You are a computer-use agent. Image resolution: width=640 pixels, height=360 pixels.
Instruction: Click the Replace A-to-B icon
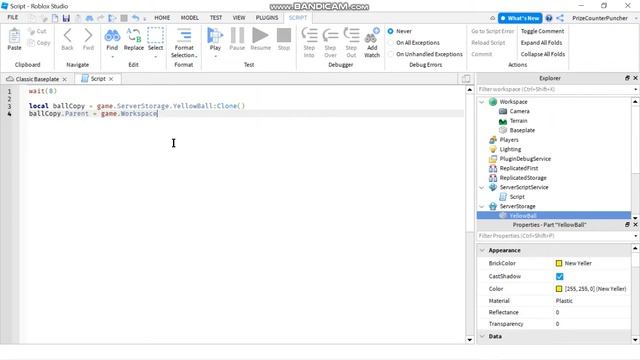pos(133,36)
